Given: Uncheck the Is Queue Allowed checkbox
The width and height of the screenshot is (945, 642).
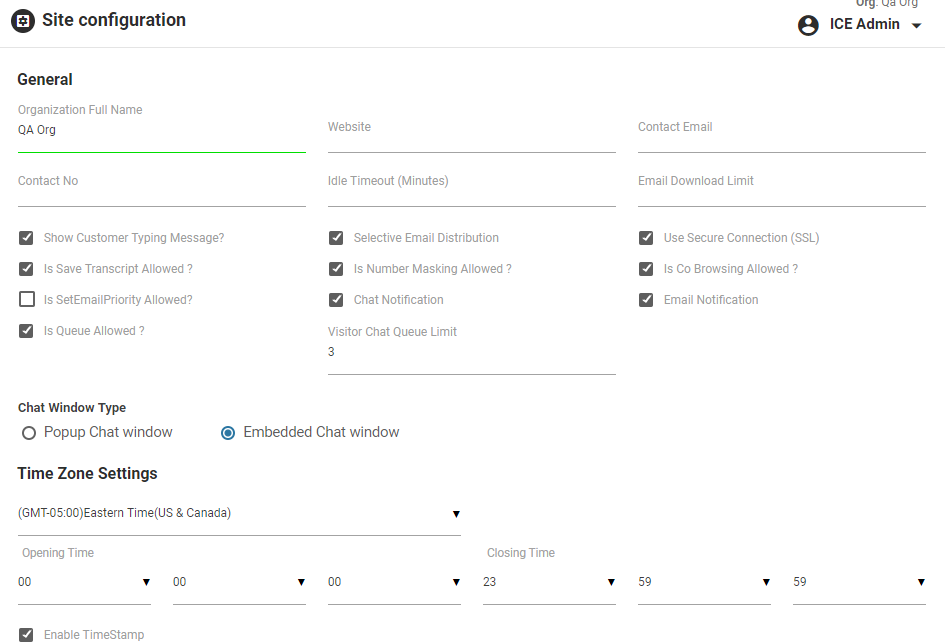Looking at the screenshot, I should coord(27,331).
